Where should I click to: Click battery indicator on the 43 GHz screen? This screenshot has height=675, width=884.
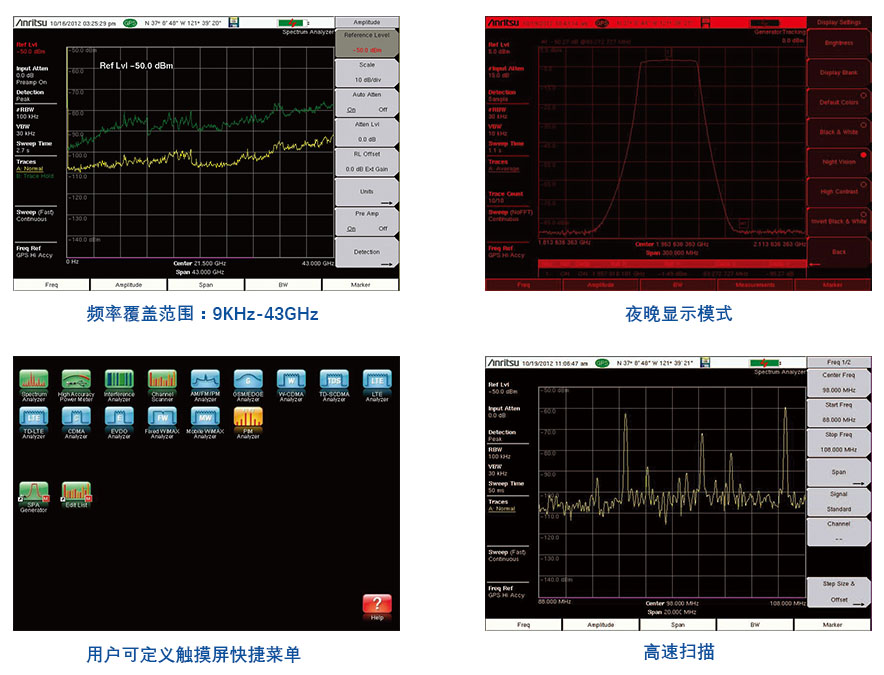pyautogui.click(x=292, y=23)
